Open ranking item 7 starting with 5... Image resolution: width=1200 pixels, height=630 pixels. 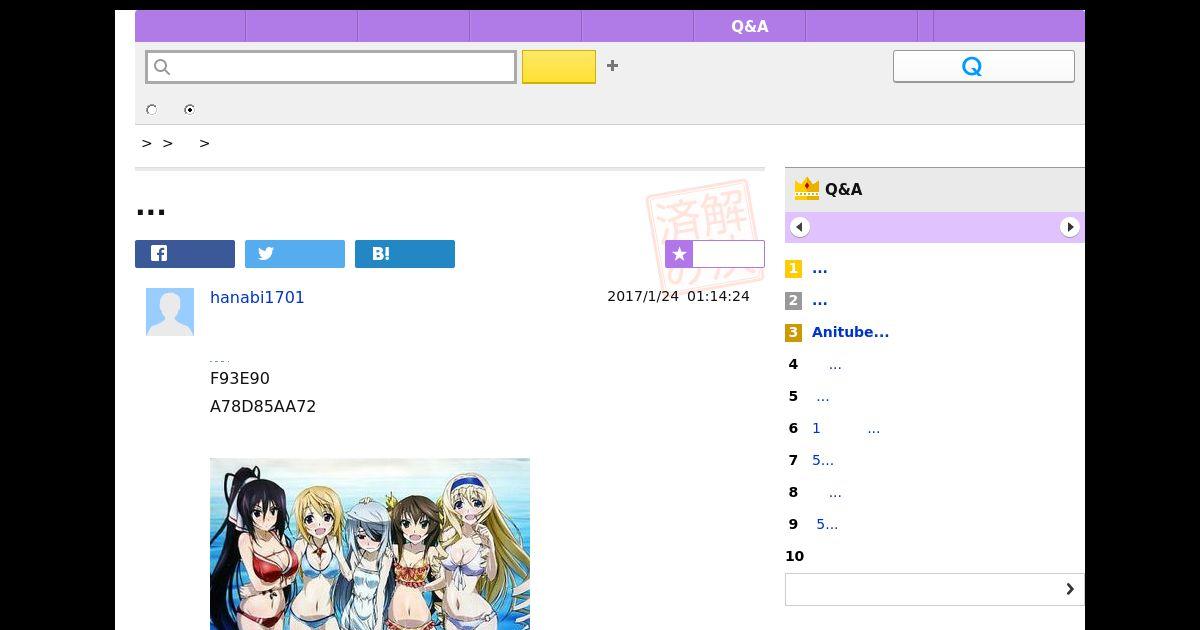[823, 461]
